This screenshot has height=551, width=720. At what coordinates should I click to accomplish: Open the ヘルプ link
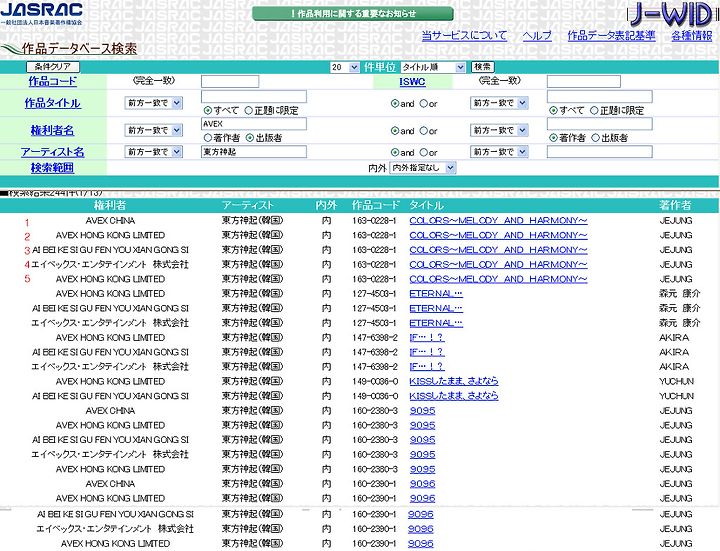tap(537, 35)
